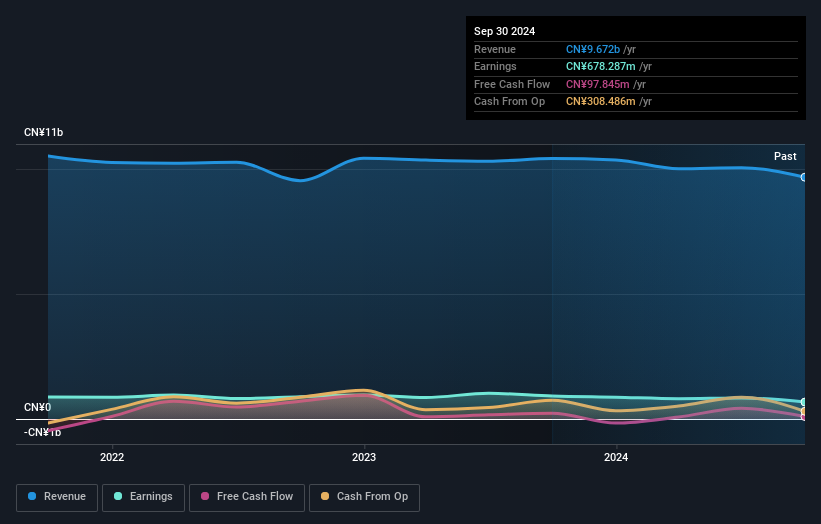Screen dimensions: 821x524
Task: Click the Past label on chart
Action: coord(785,156)
